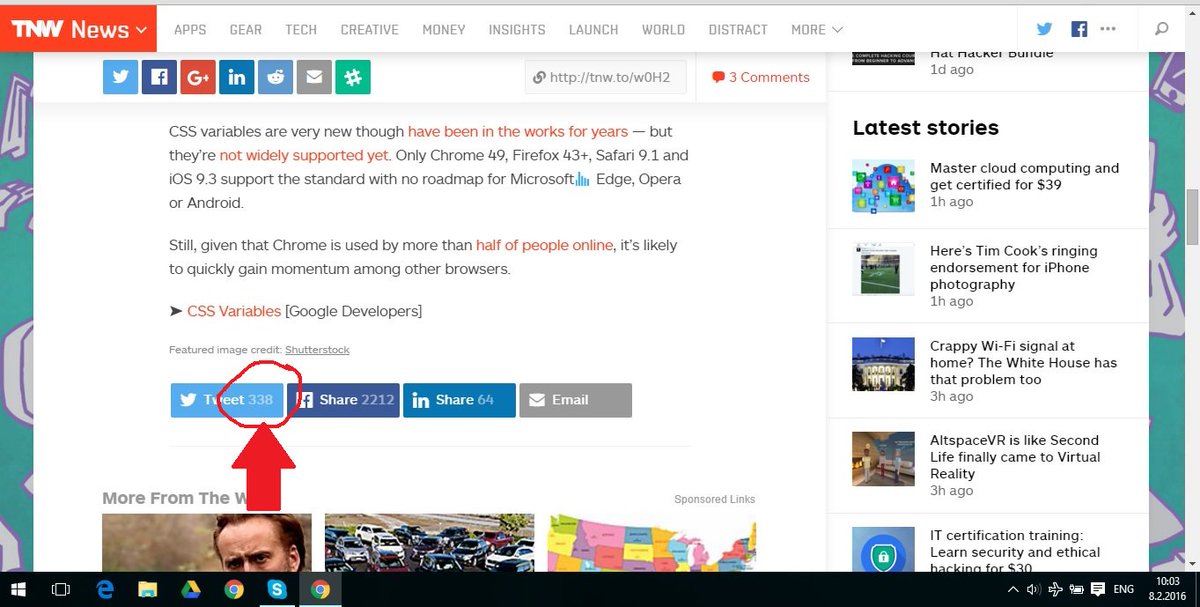This screenshot has width=1200, height=607.
Task: Open the colored US map sponsored thumbnail
Action: (x=651, y=543)
